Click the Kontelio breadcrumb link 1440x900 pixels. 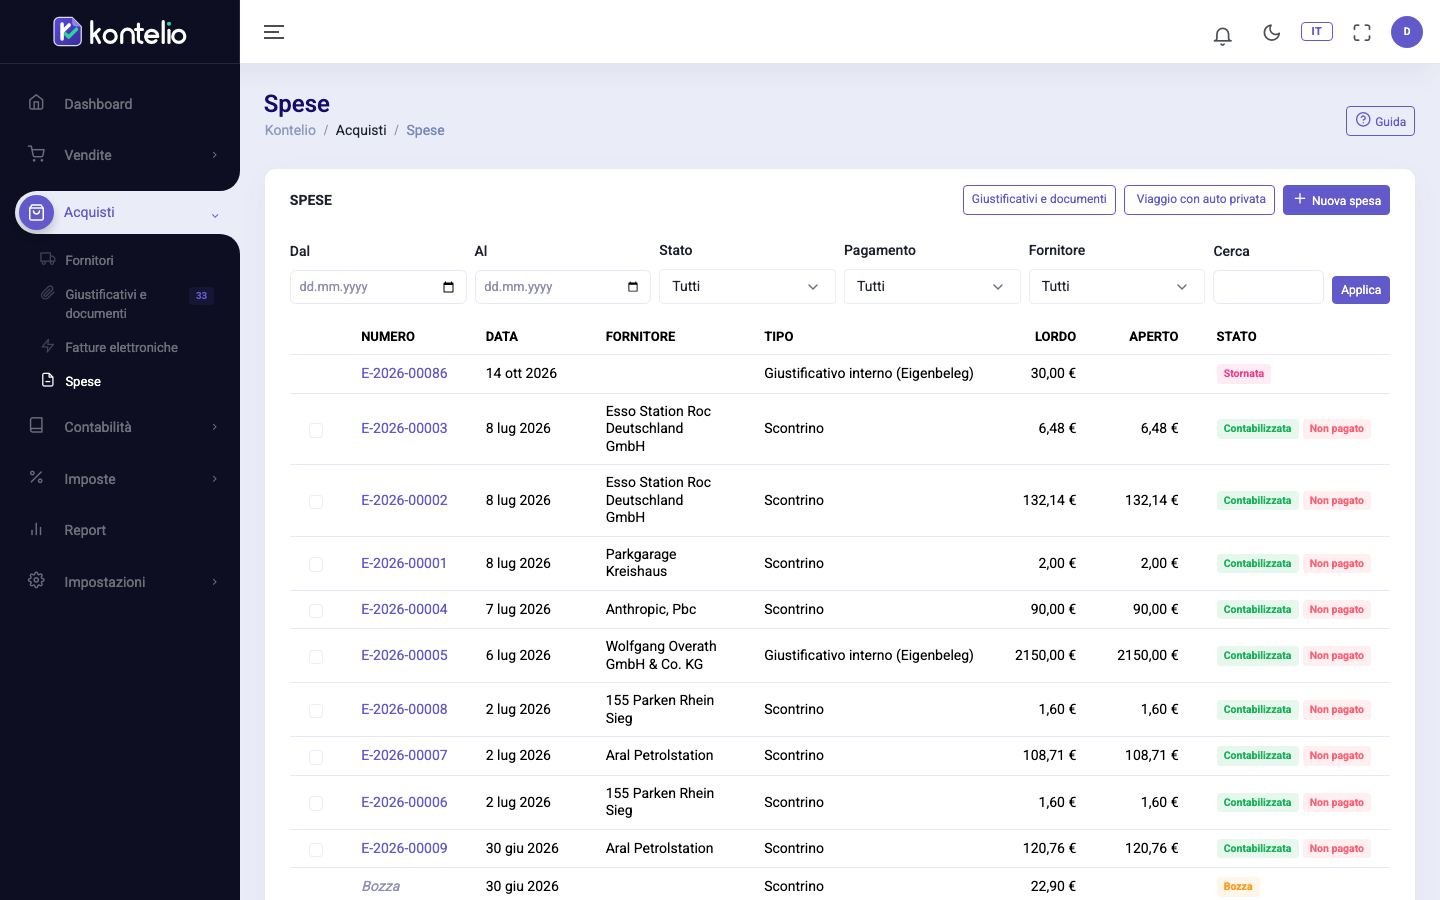coord(290,130)
